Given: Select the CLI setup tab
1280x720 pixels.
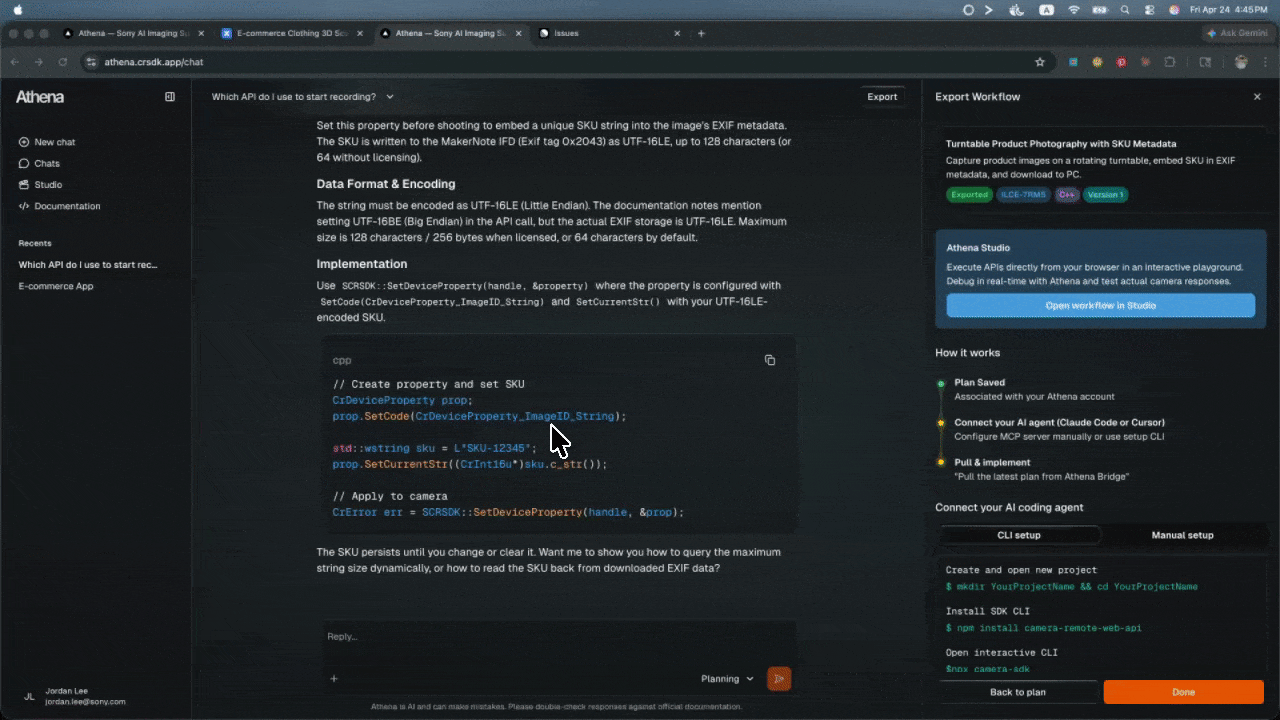Looking at the screenshot, I should click(1019, 535).
